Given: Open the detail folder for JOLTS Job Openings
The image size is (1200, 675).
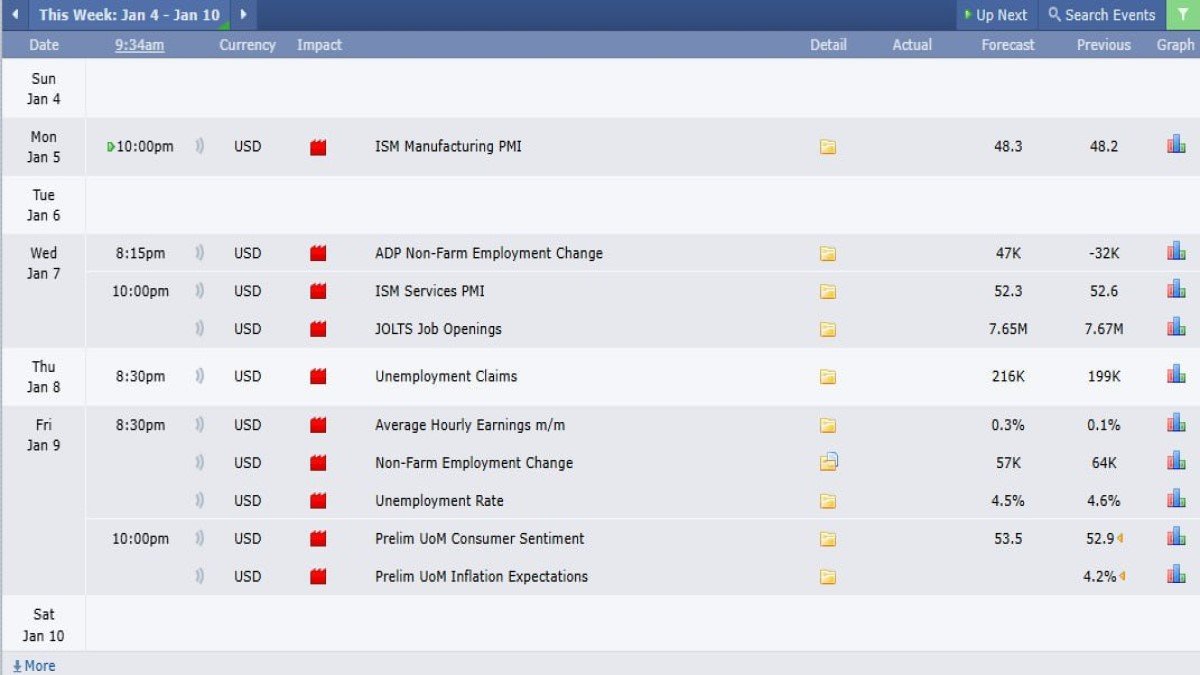Looking at the screenshot, I should 828,328.
